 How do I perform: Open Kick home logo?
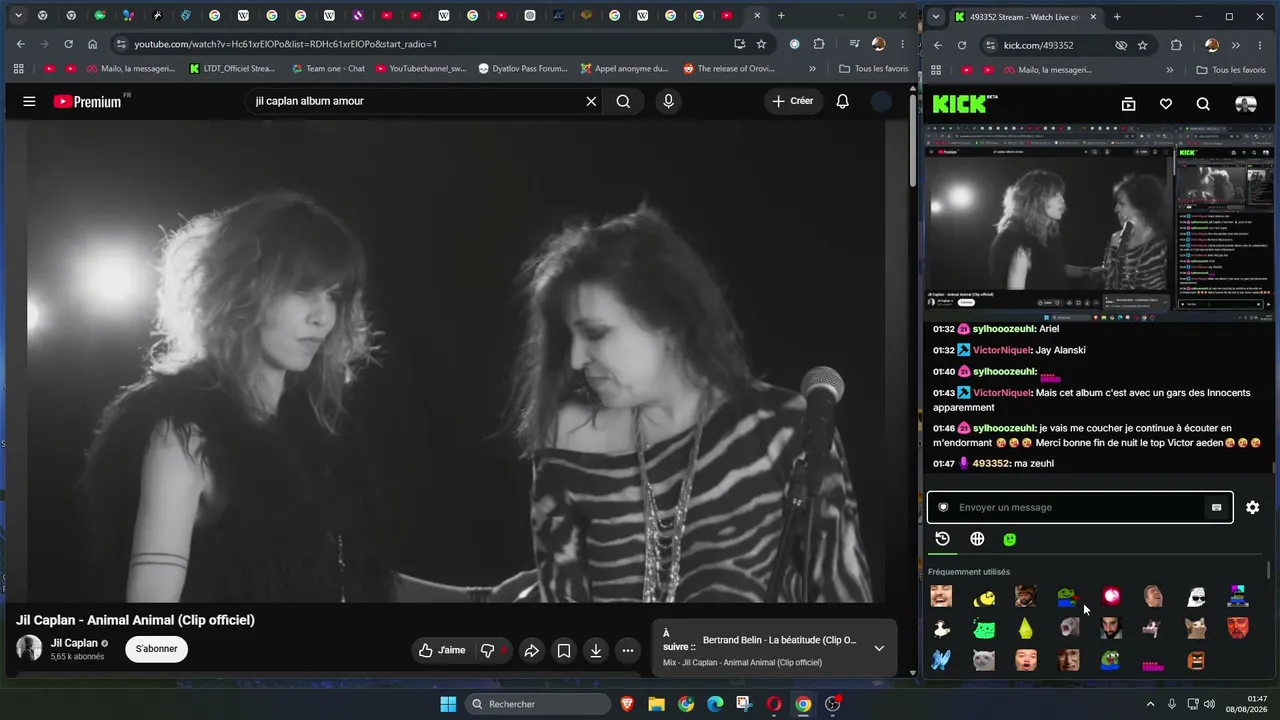(965, 104)
